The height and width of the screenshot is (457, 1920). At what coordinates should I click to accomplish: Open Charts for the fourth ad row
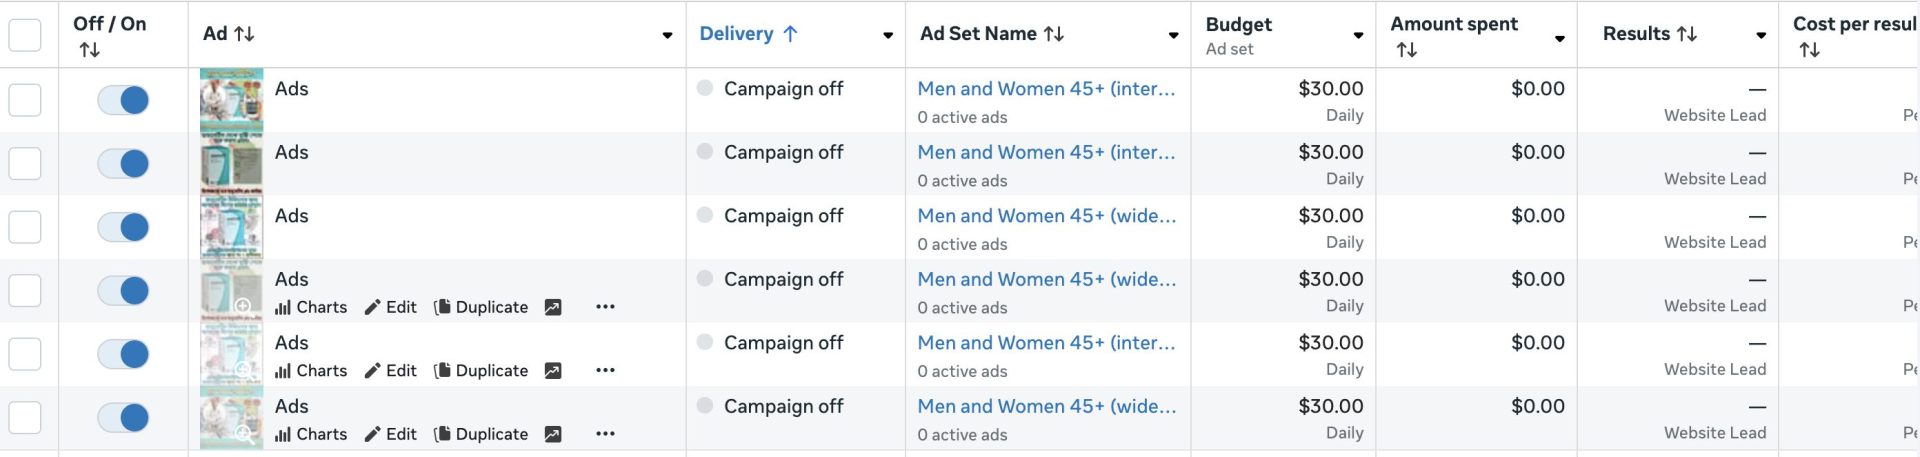click(311, 307)
